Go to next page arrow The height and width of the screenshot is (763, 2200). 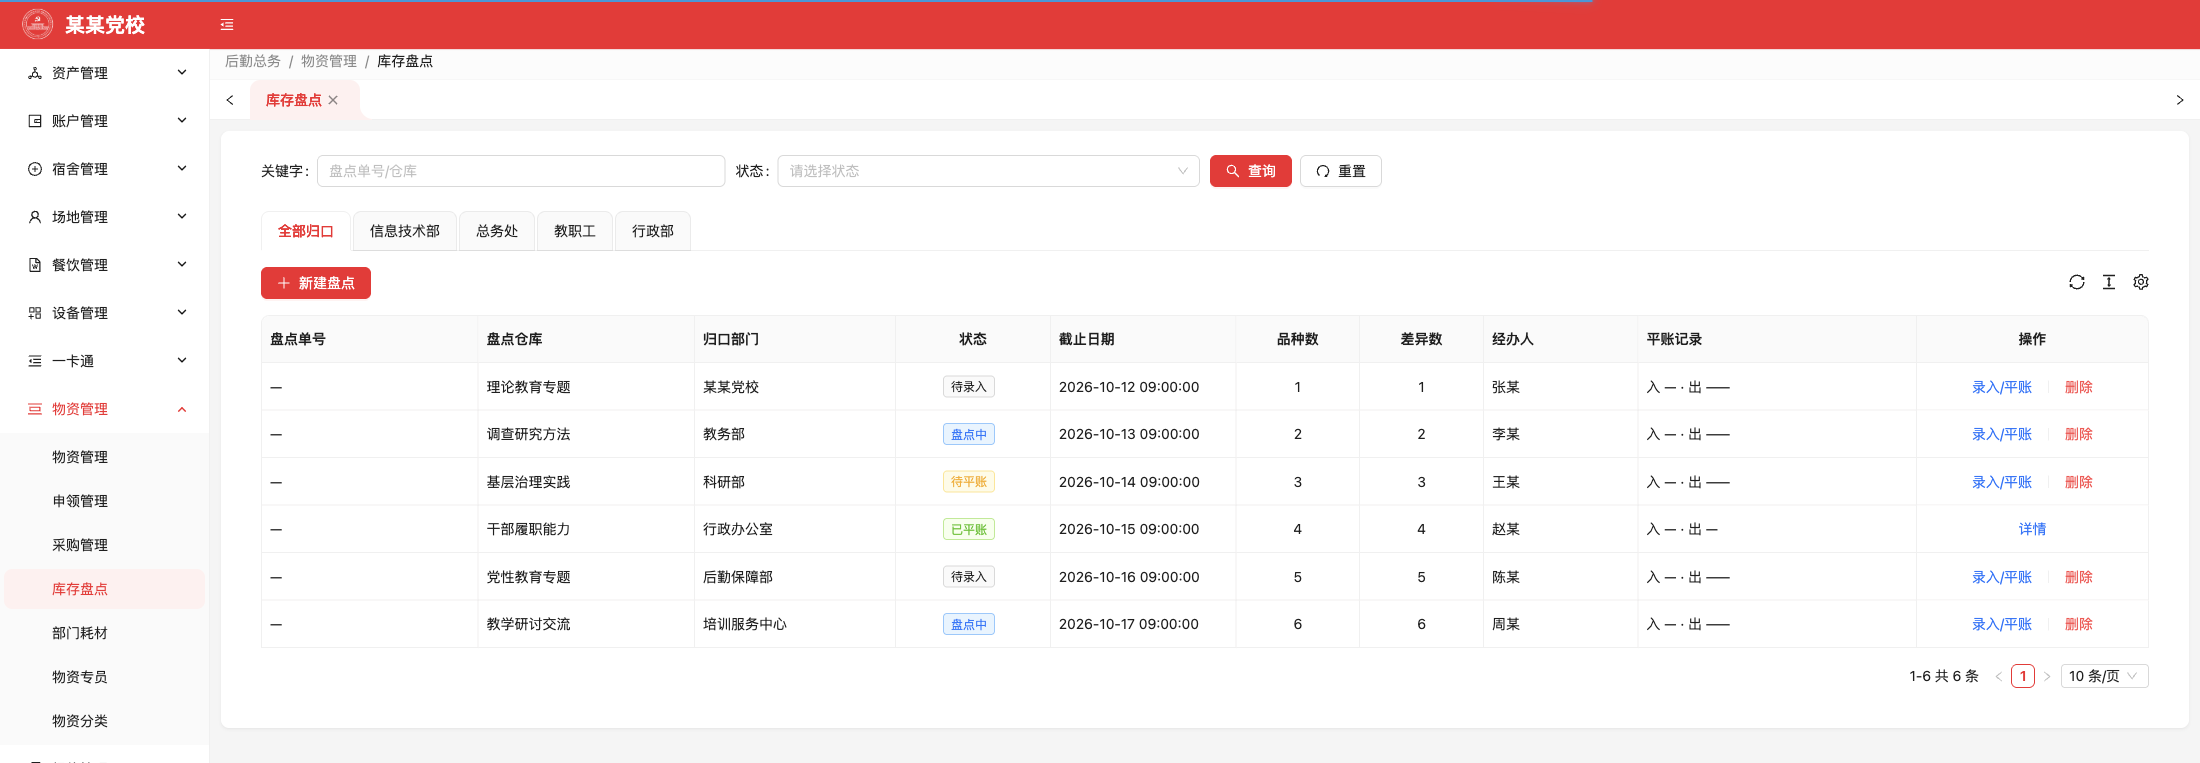pyautogui.click(x=2047, y=676)
